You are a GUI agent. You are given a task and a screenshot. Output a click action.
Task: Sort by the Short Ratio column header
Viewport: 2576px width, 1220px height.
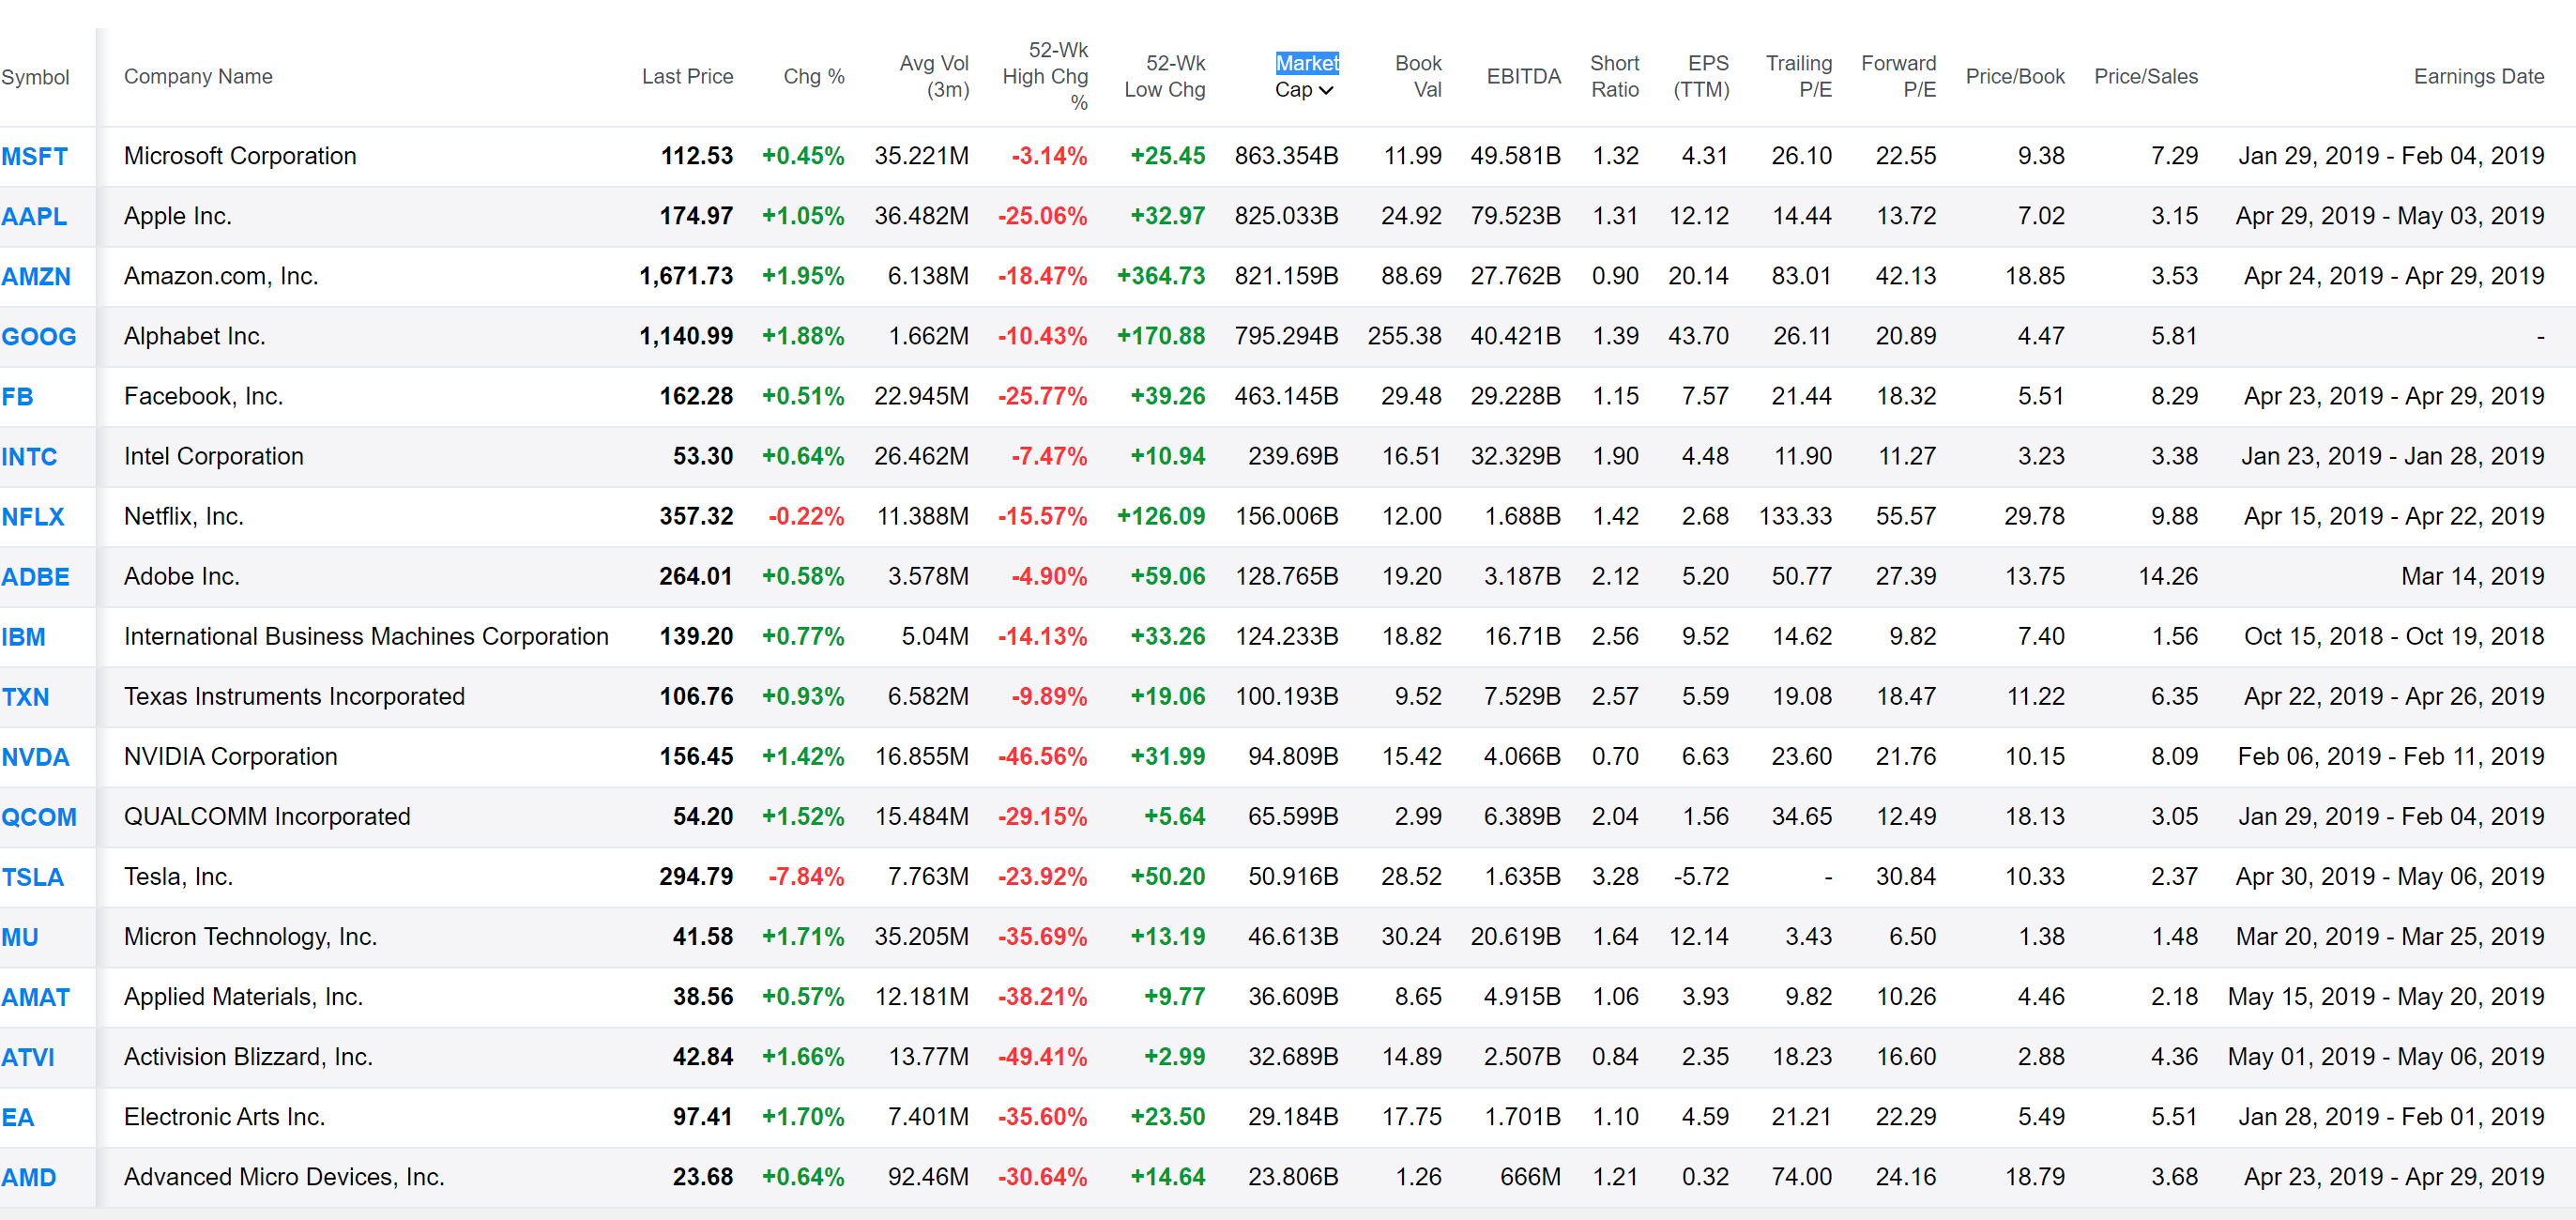click(1614, 76)
